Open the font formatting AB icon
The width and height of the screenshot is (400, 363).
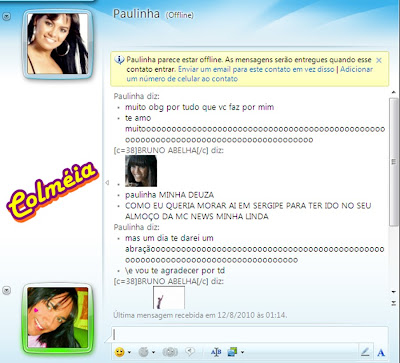[216, 352]
